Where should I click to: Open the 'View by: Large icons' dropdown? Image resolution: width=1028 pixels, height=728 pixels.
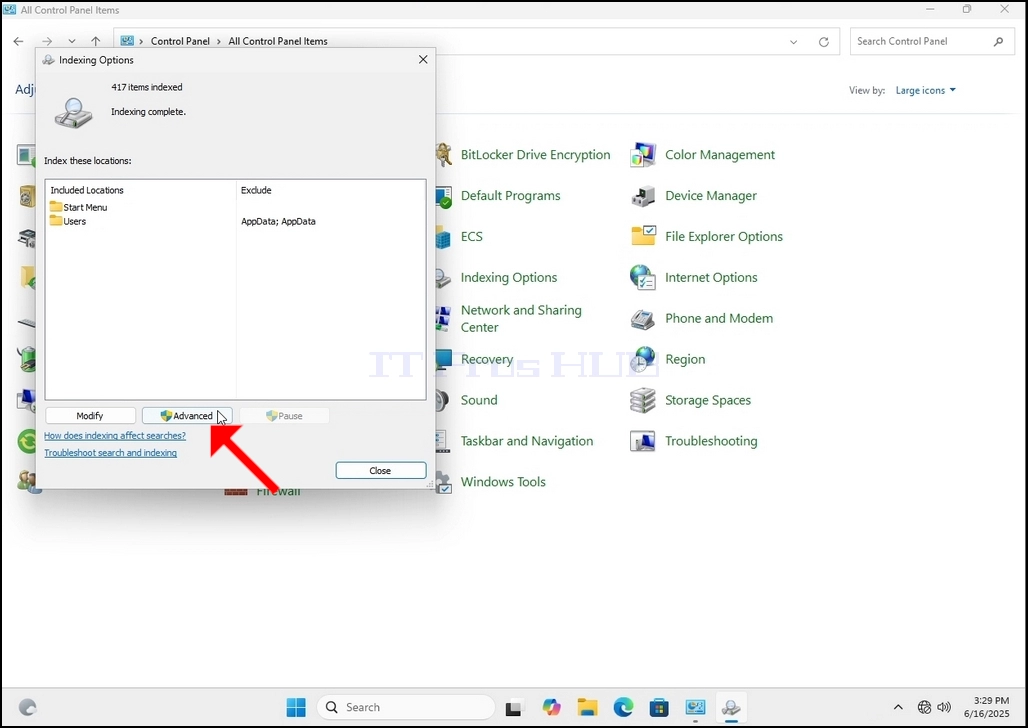click(926, 91)
